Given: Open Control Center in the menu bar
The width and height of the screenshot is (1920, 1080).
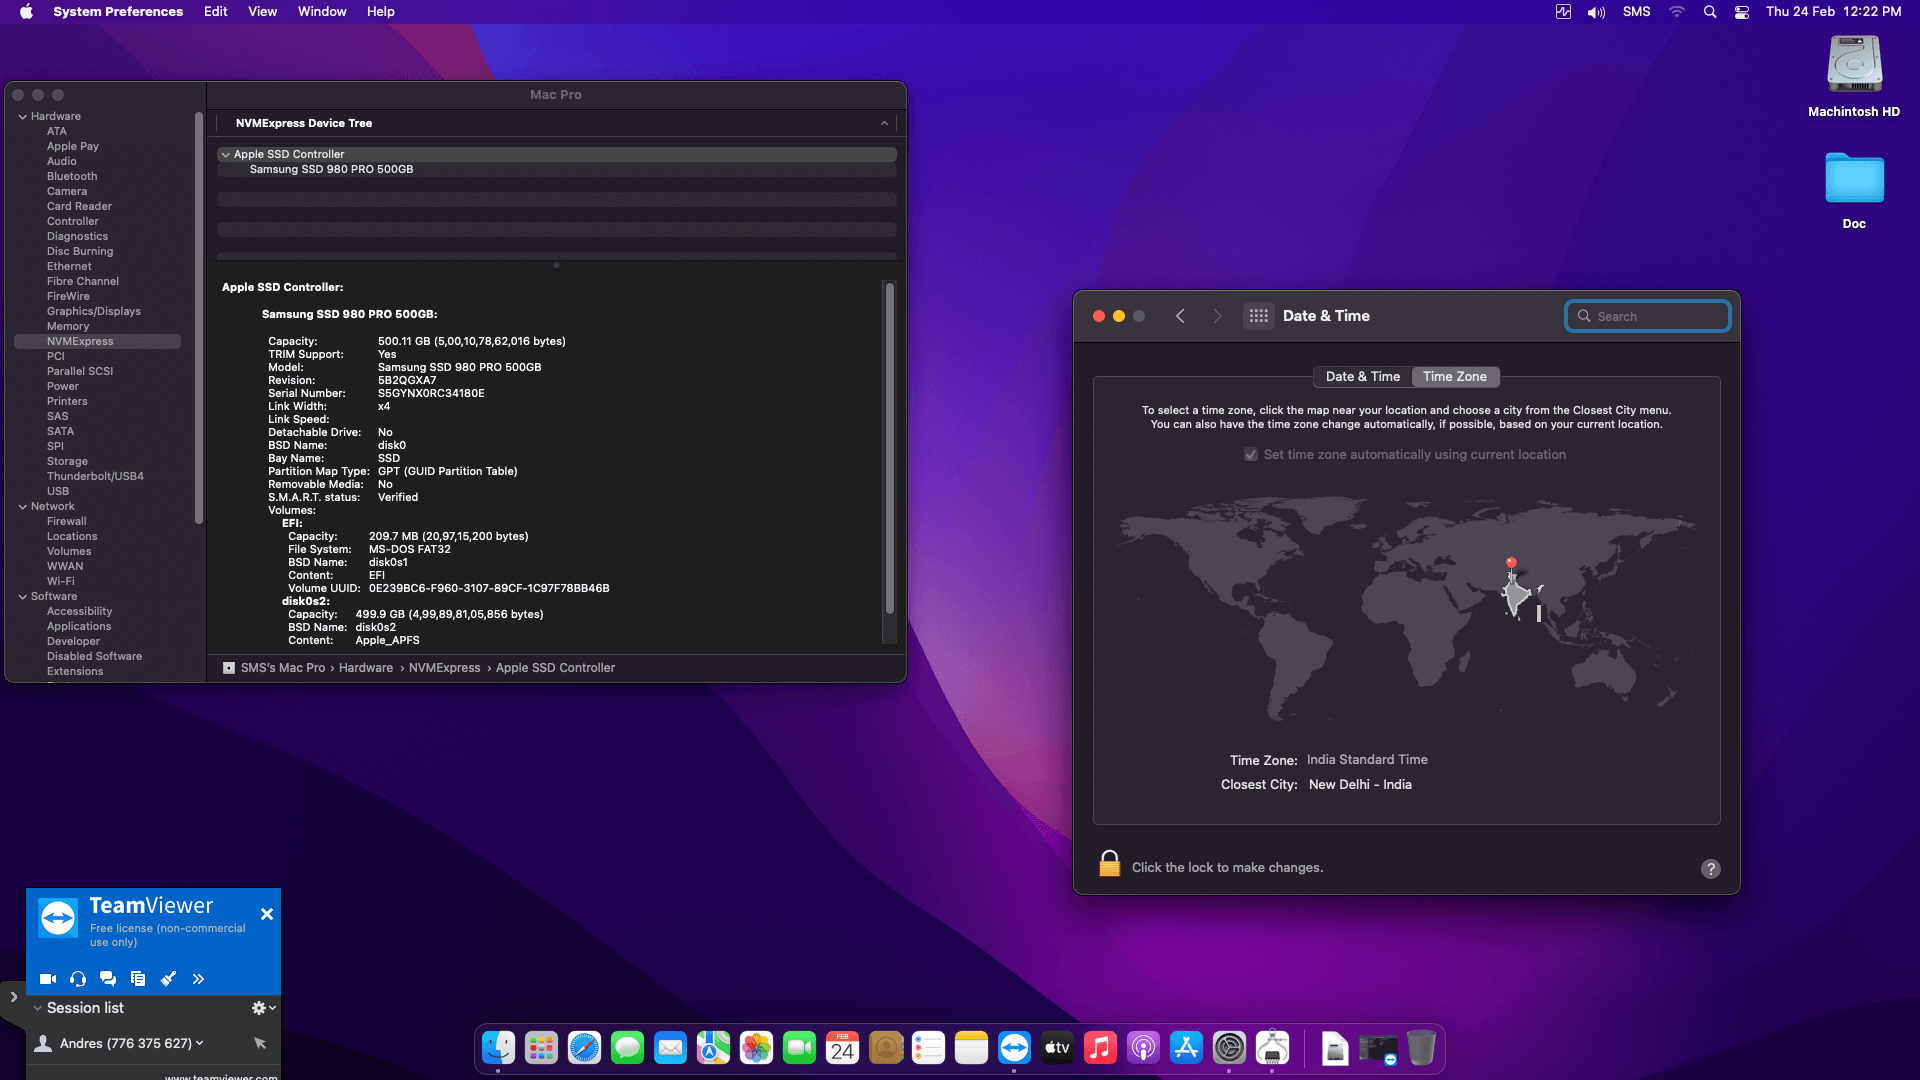Looking at the screenshot, I should (x=1741, y=12).
